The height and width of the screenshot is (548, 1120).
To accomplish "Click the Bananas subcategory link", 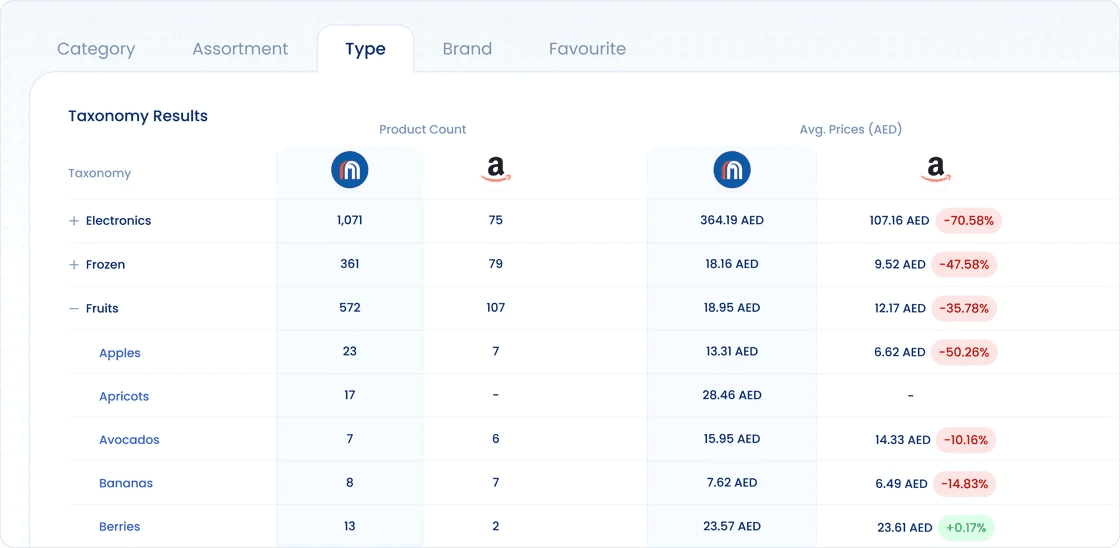I will pos(126,483).
